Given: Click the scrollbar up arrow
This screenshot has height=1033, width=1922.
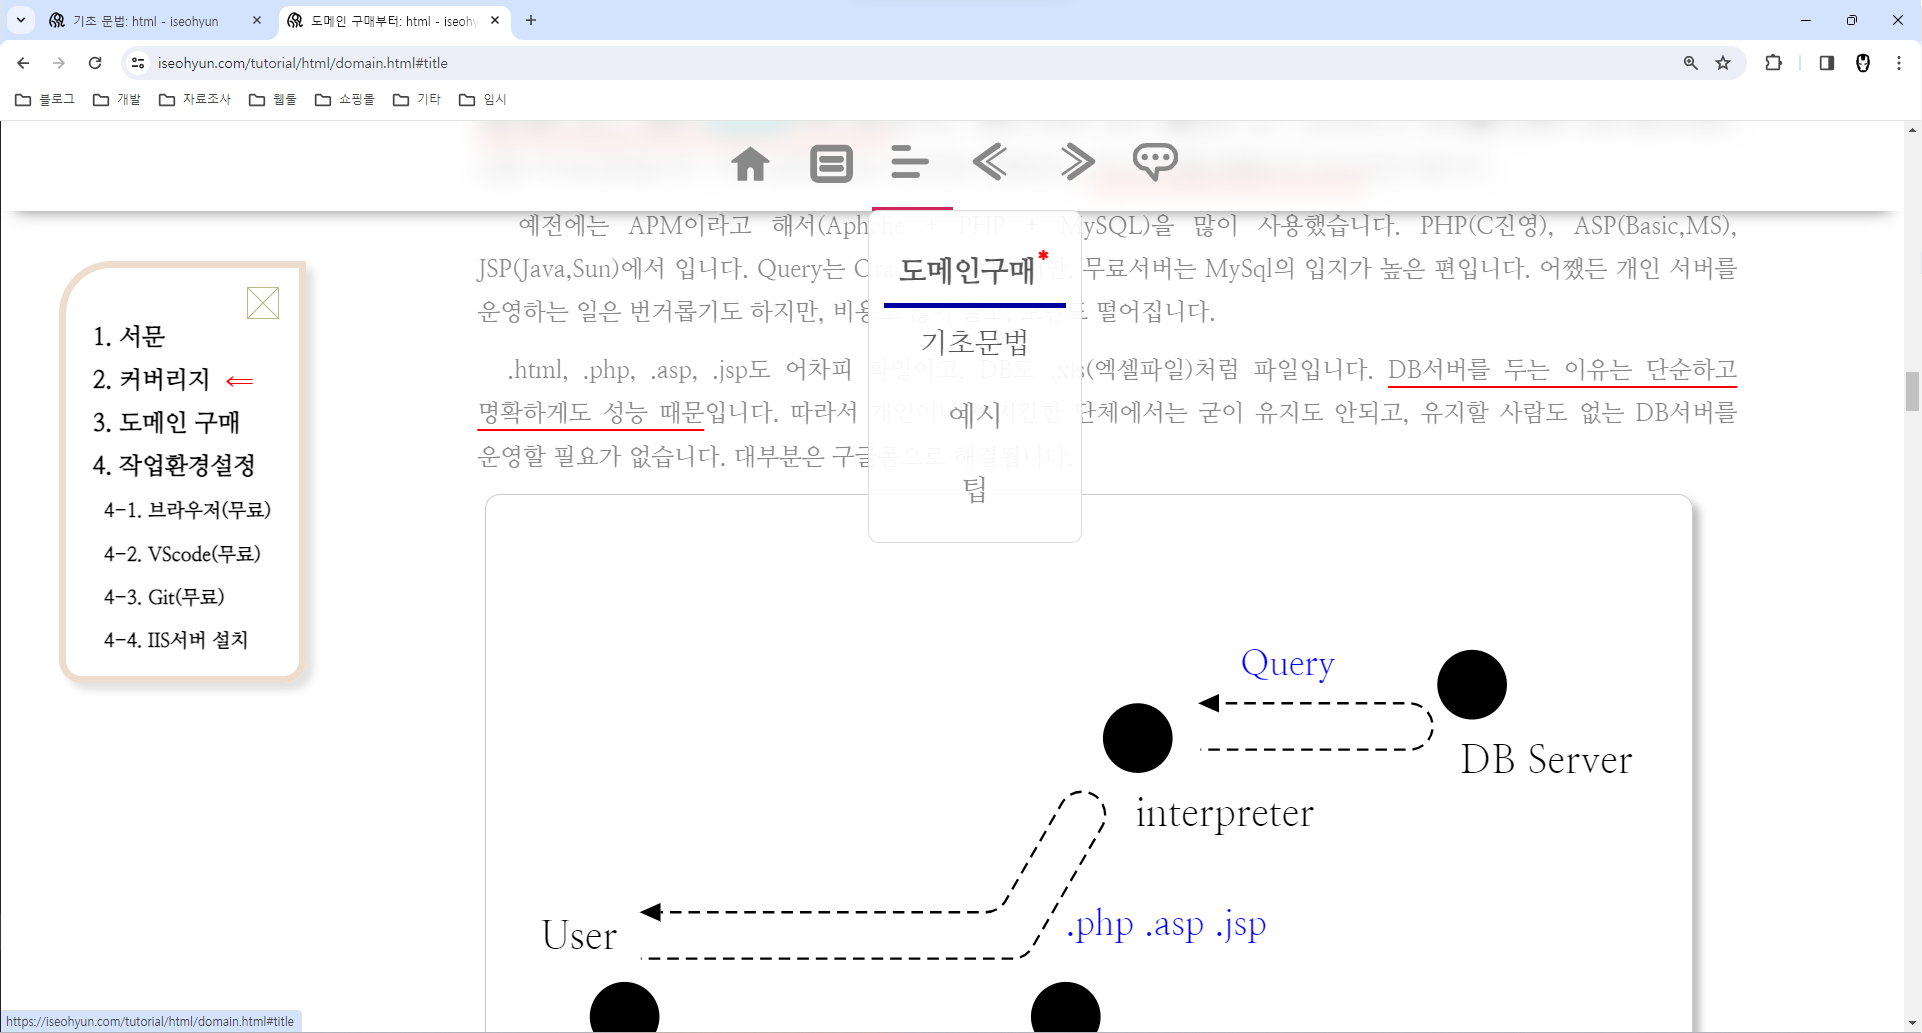Looking at the screenshot, I should click(x=1912, y=130).
